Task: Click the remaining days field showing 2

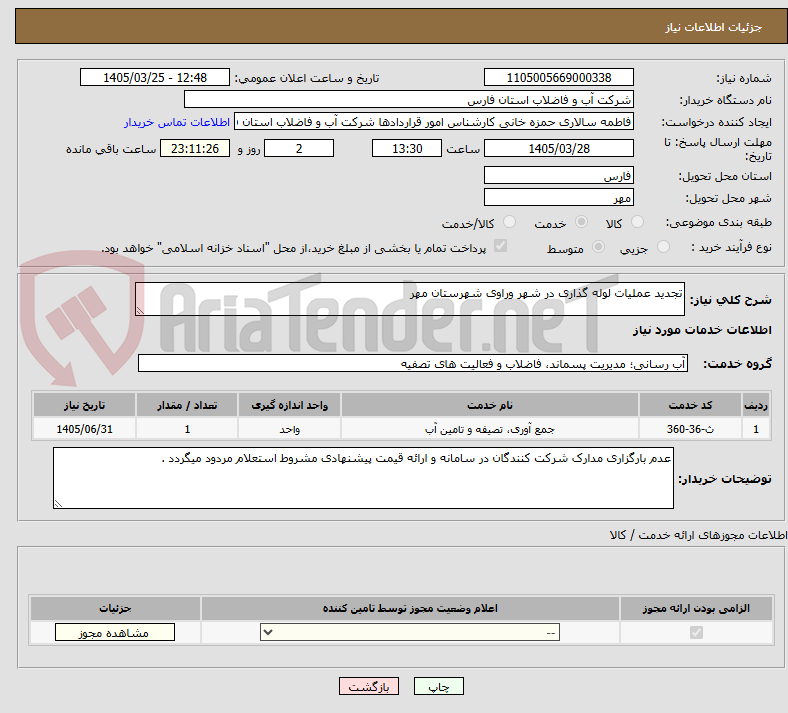Action: [299, 149]
